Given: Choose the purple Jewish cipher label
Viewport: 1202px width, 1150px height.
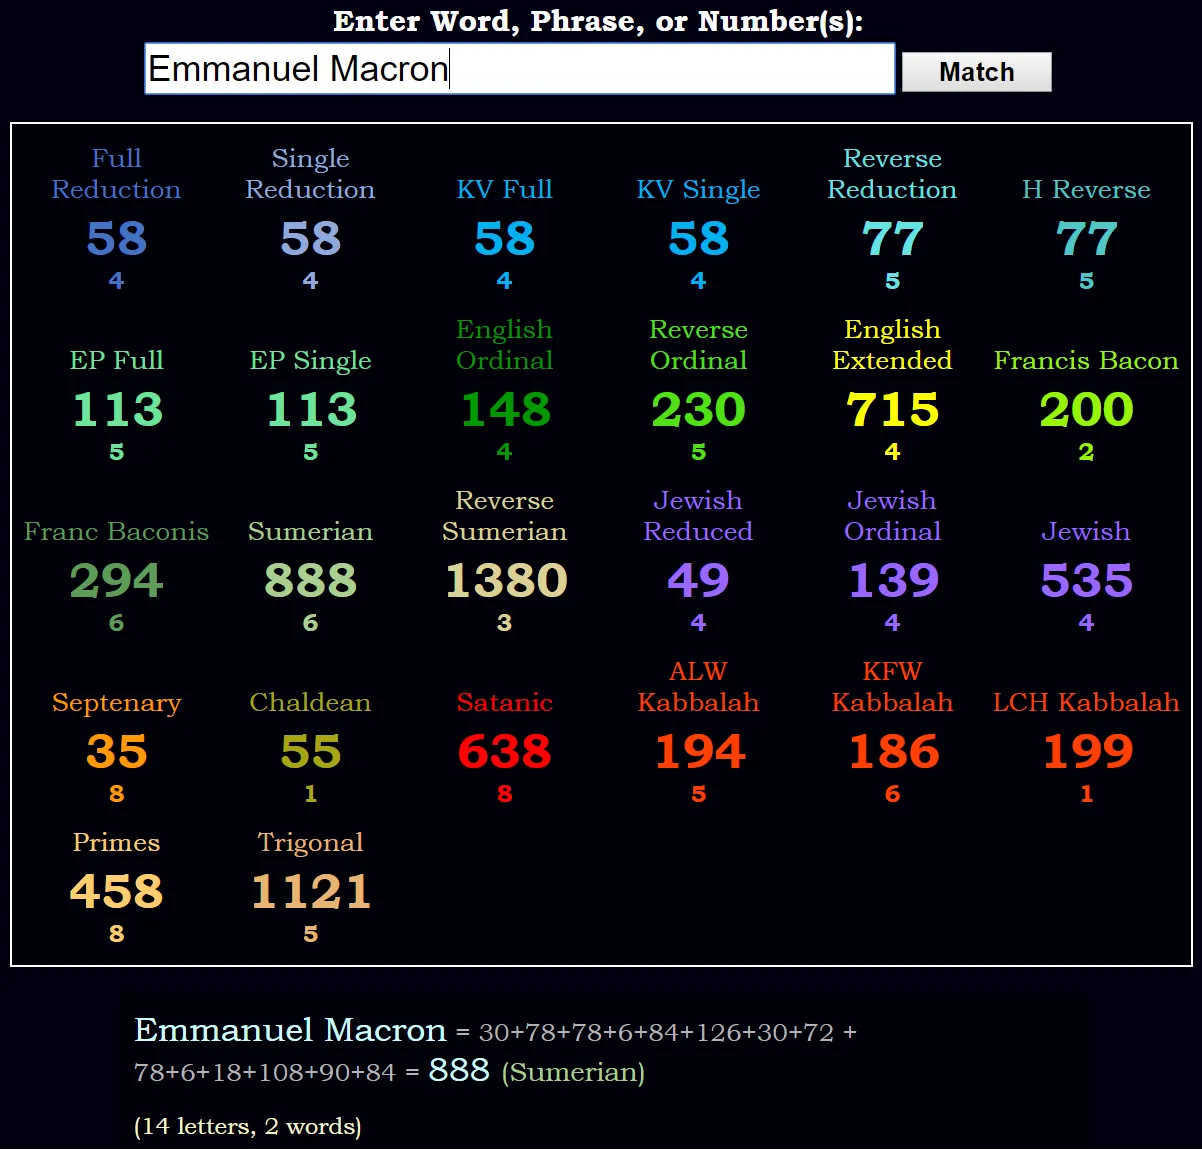Looking at the screenshot, I should pyautogui.click(x=1086, y=531).
